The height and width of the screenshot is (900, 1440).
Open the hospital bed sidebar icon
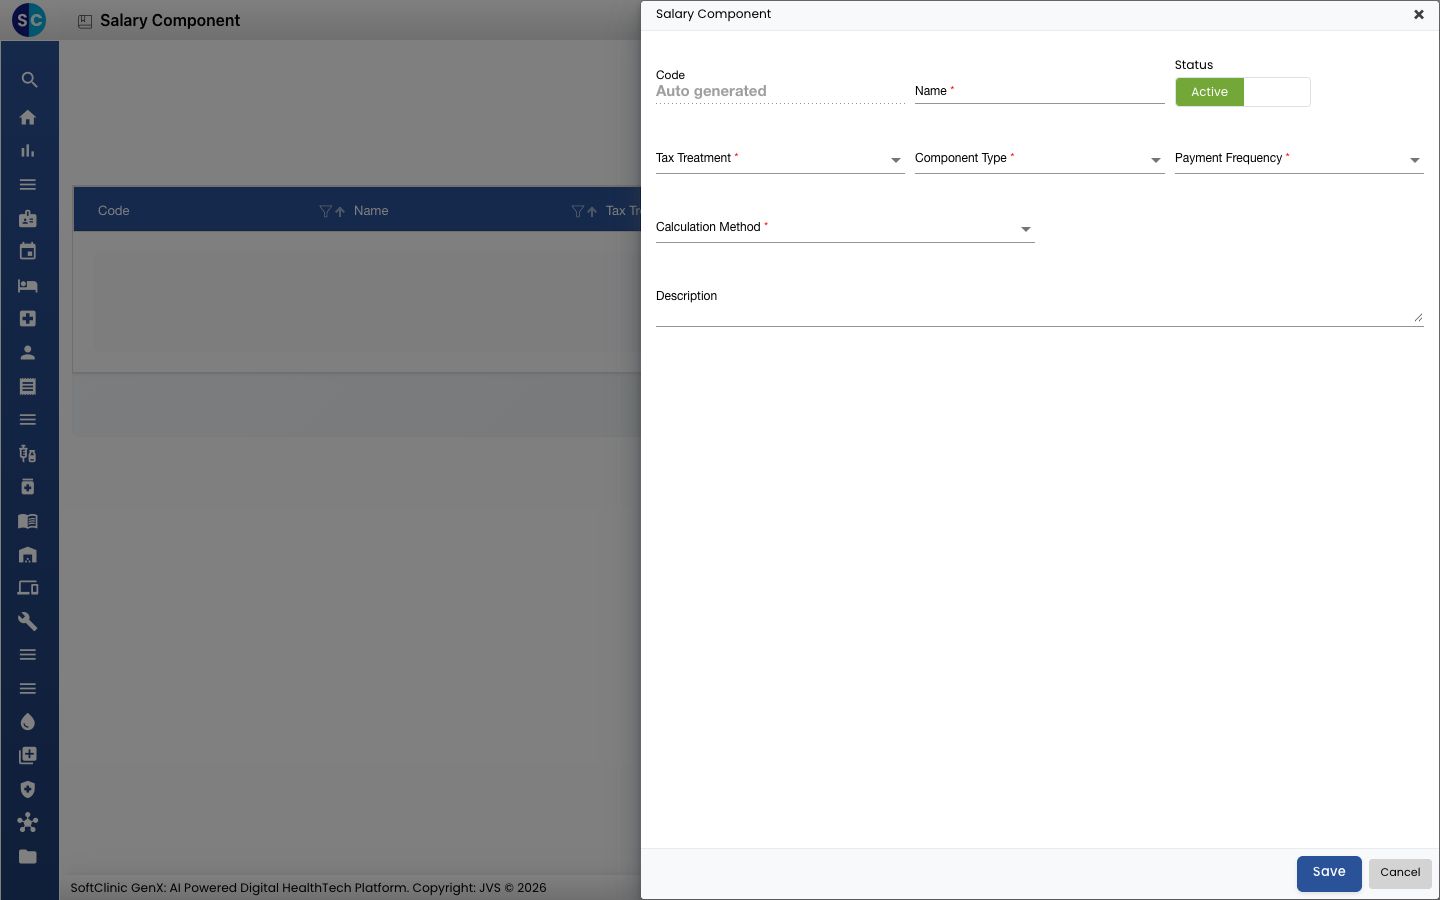tap(28, 285)
